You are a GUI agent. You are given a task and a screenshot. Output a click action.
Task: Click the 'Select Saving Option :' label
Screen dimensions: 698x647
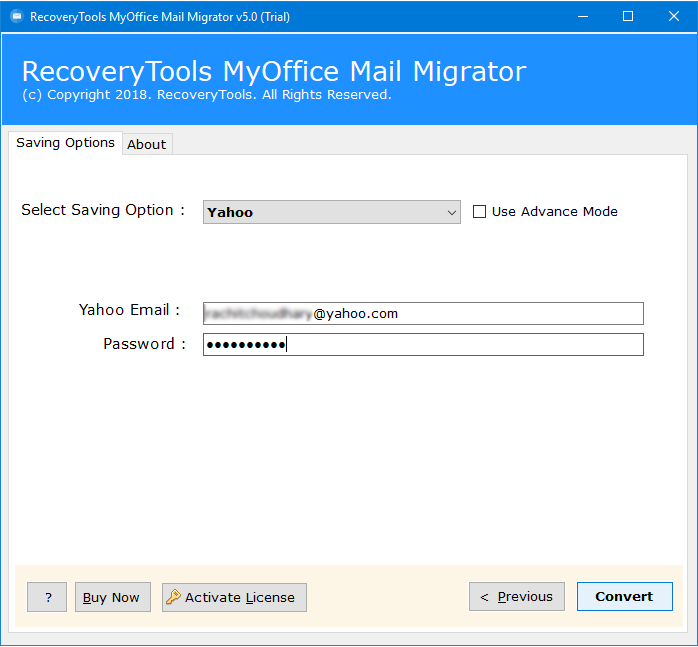coord(103,210)
